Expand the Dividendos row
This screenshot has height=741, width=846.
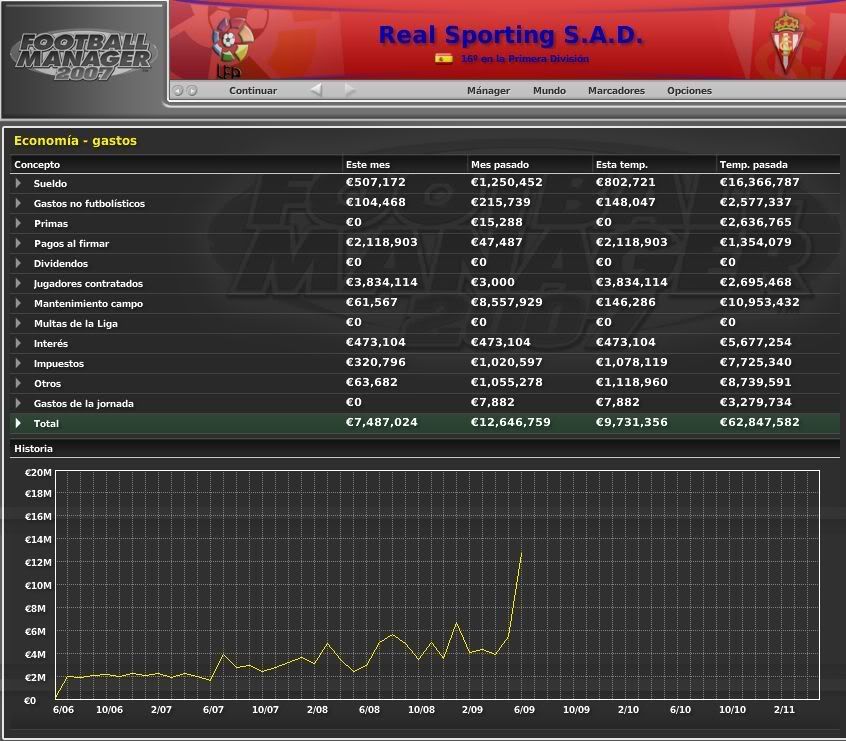[x=18, y=263]
